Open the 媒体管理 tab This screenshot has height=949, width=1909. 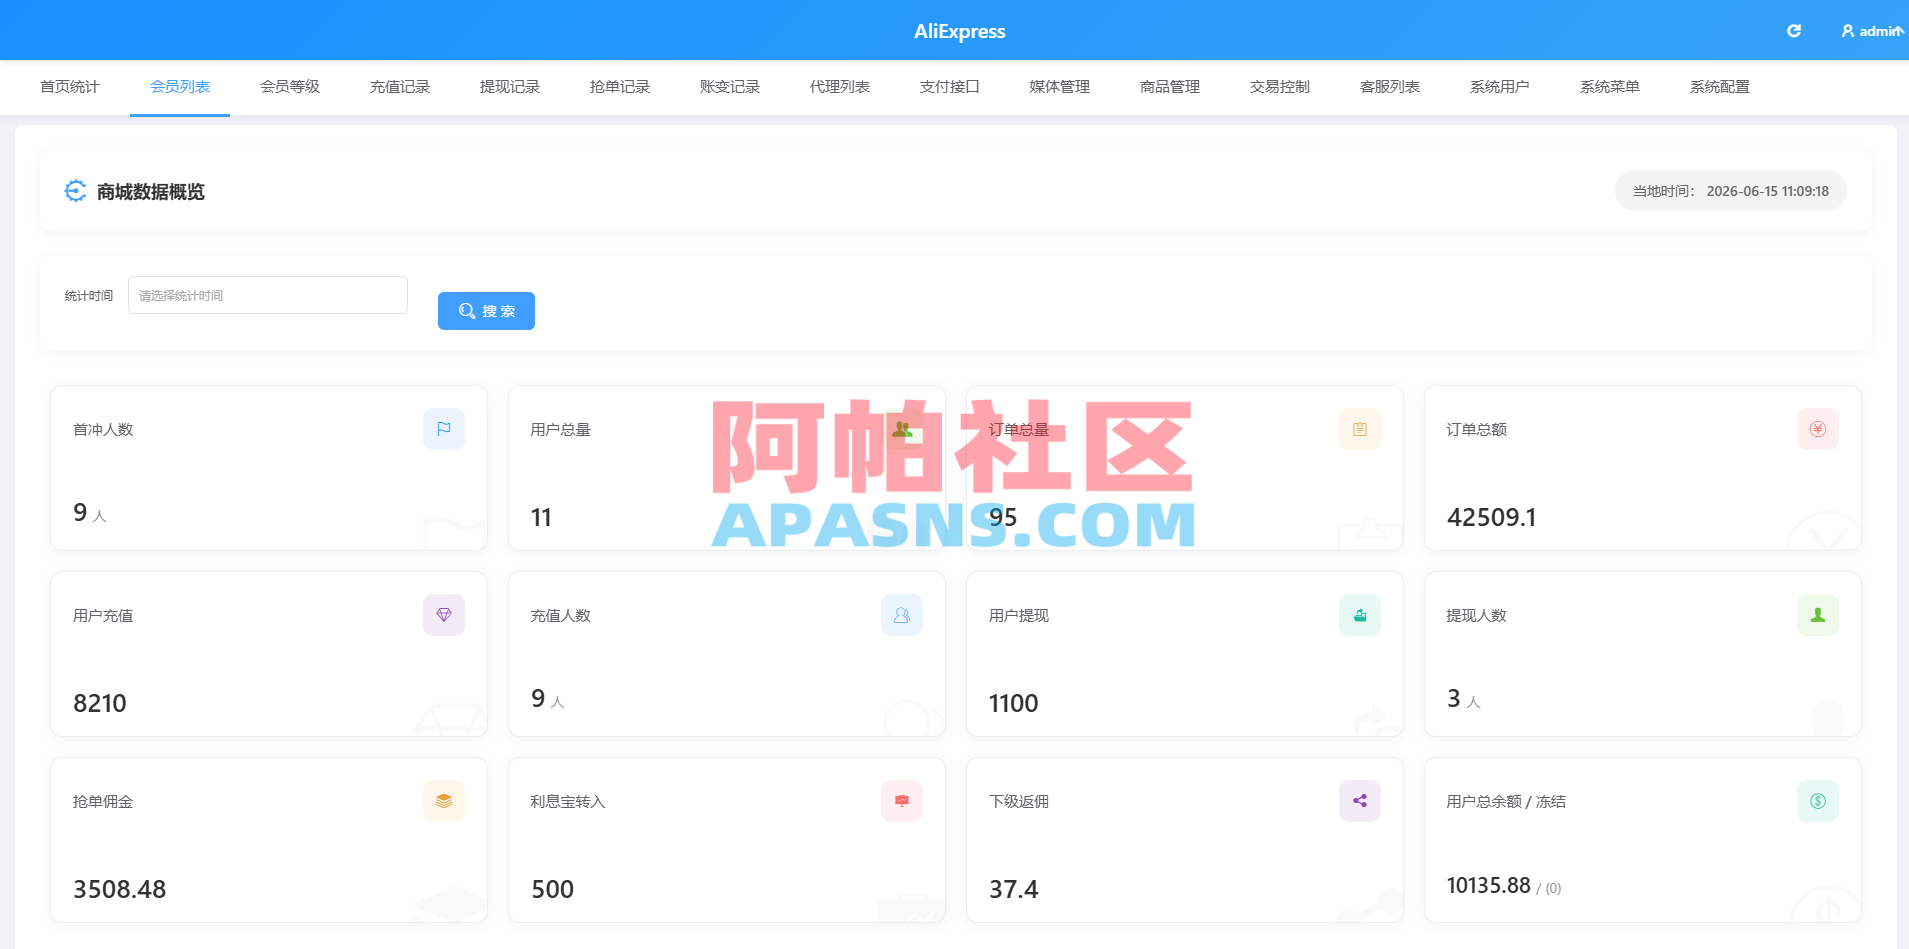pos(1060,87)
